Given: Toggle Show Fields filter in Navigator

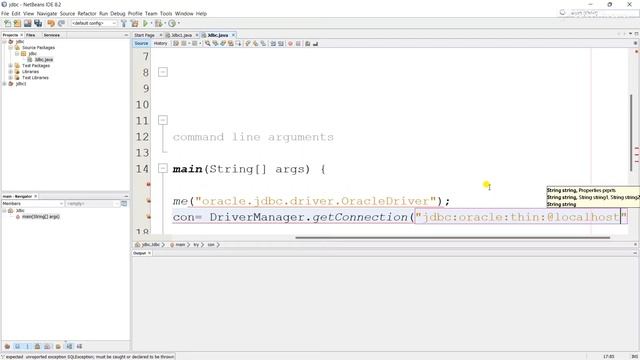Looking at the screenshot, I should click(x=17, y=347).
